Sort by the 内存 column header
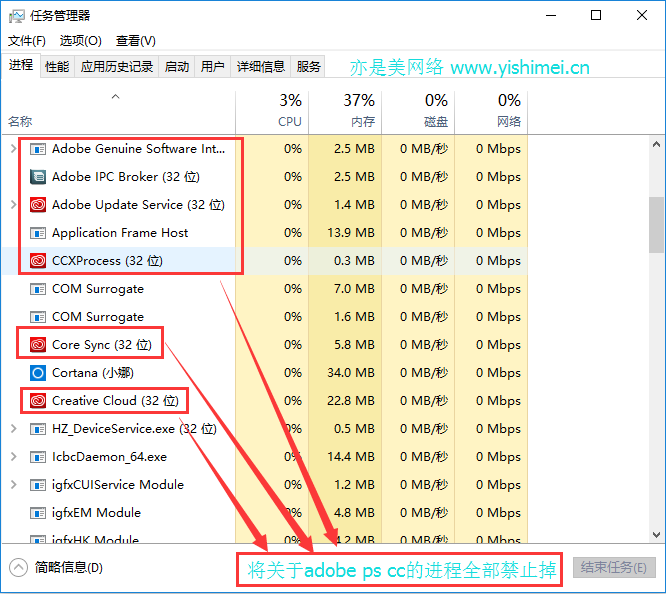This screenshot has width=666, height=594. (345, 112)
